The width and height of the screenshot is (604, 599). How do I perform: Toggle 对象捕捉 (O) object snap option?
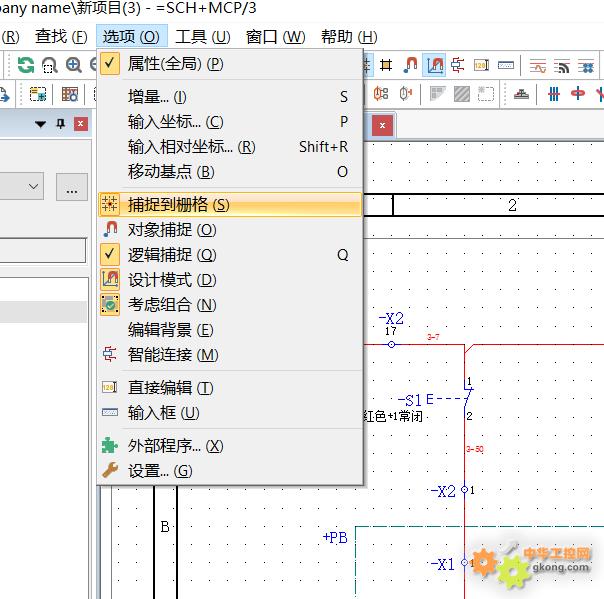tap(230, 230)
